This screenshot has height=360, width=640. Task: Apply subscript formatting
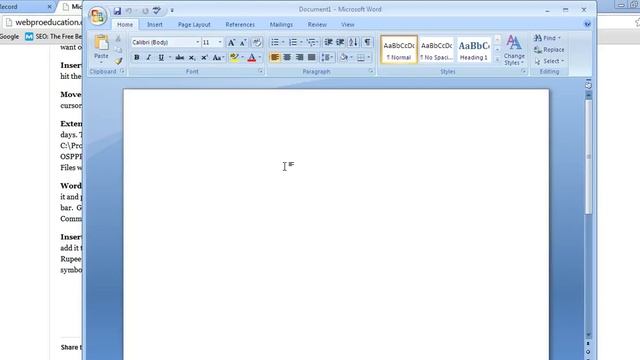point(192,58)
